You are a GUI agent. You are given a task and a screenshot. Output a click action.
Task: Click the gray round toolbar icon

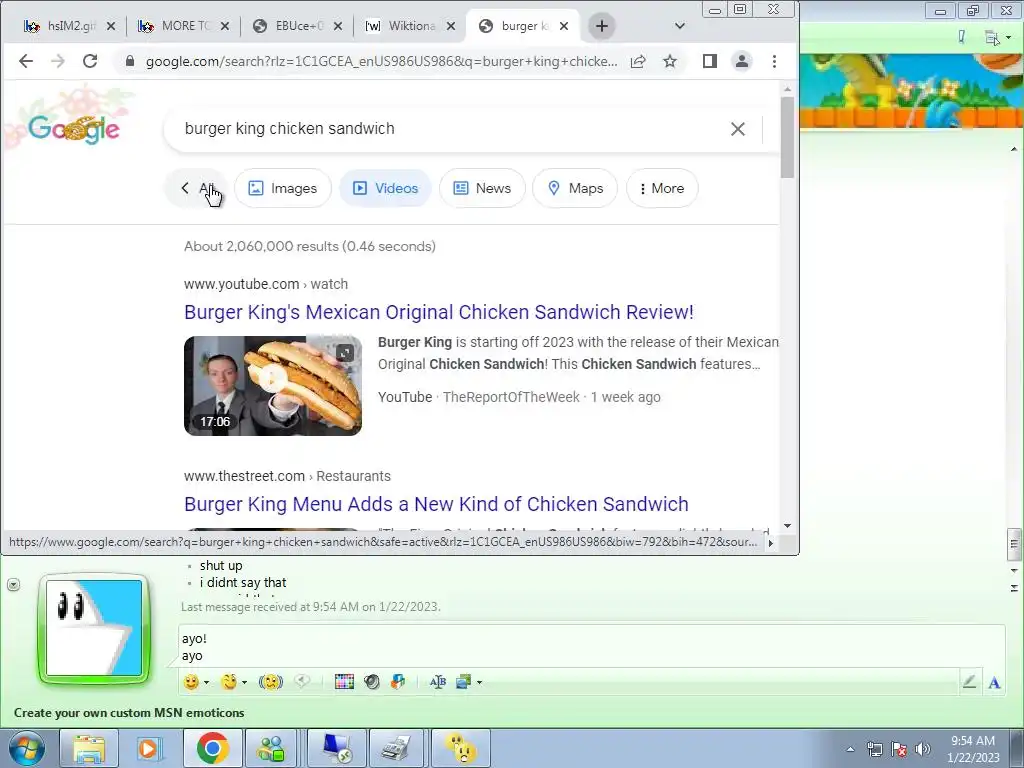point(372,682)
